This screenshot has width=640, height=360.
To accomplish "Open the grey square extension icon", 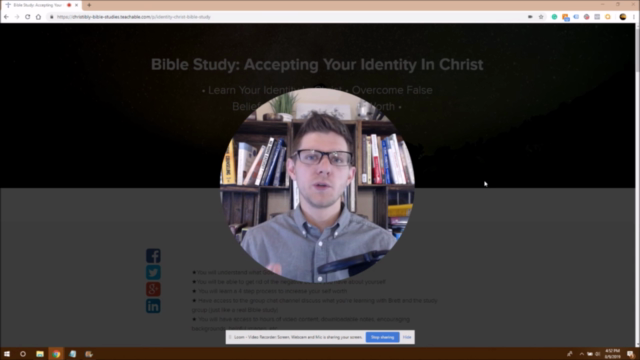I will tap(597, 17).
